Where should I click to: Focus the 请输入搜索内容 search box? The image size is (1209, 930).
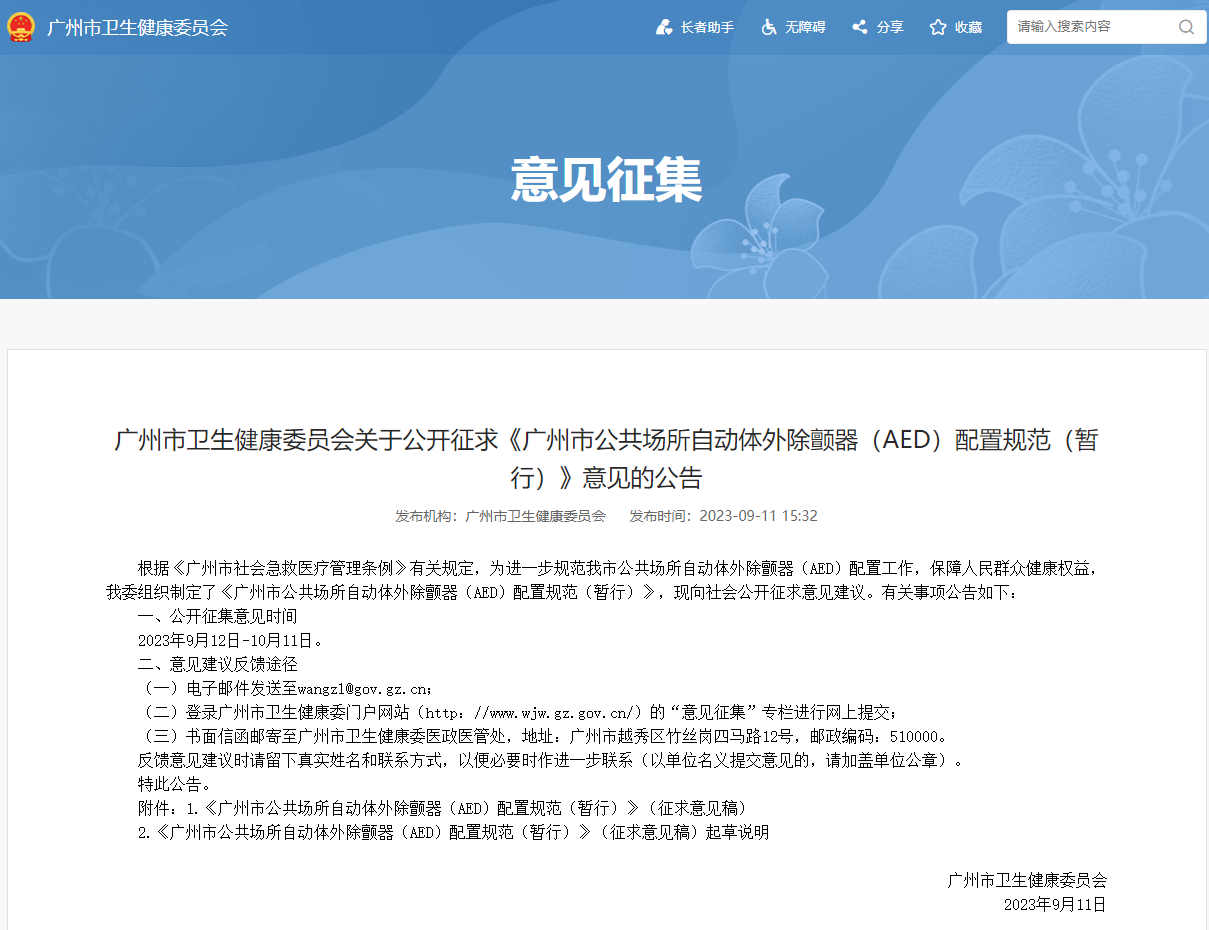coord(1090,27)
